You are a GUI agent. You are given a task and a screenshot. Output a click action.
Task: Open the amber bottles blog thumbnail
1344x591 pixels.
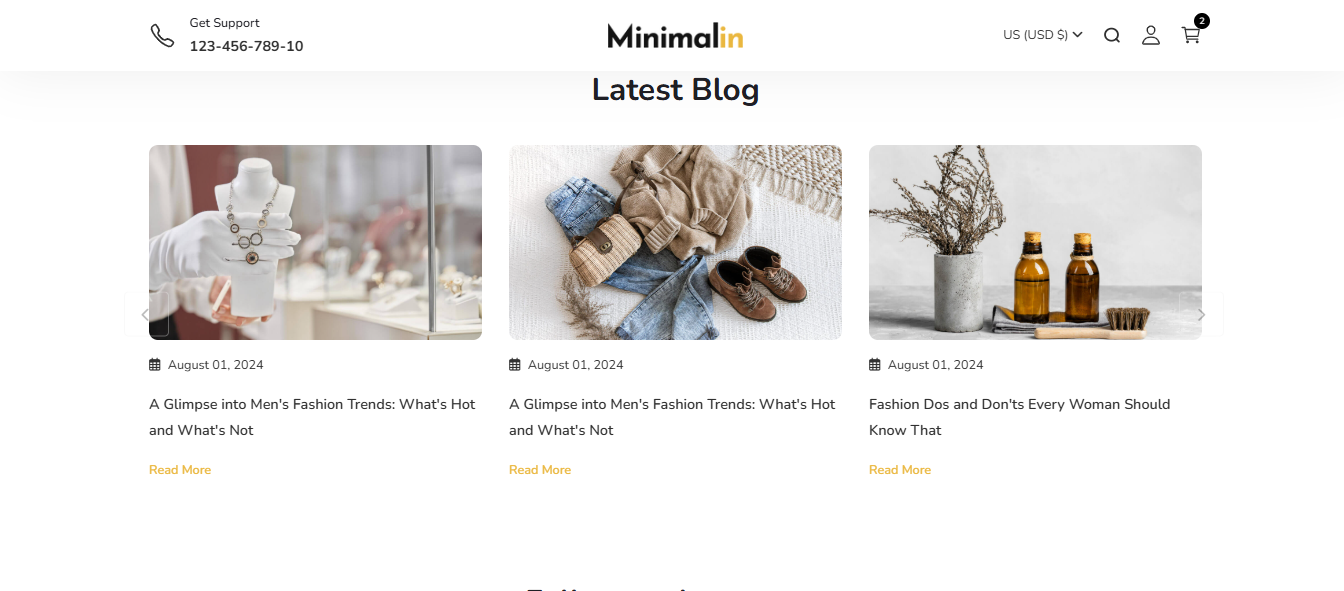pyautogui.click(x=1035, y=242)
